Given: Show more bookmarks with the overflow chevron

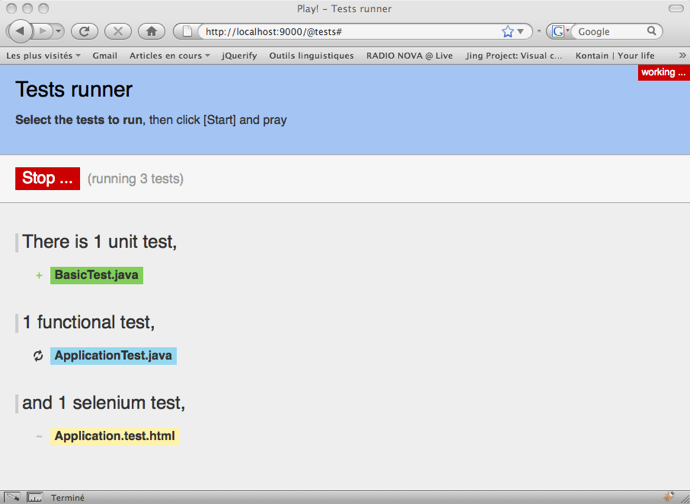Looking at the screenshot, I should (x=682, y=56).
